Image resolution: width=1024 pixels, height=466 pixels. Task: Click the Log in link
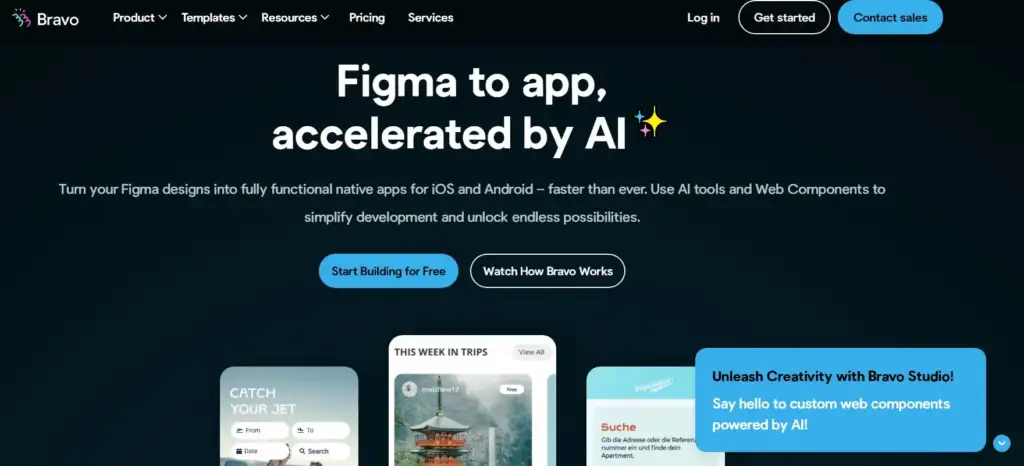click(x=703, y=18)
